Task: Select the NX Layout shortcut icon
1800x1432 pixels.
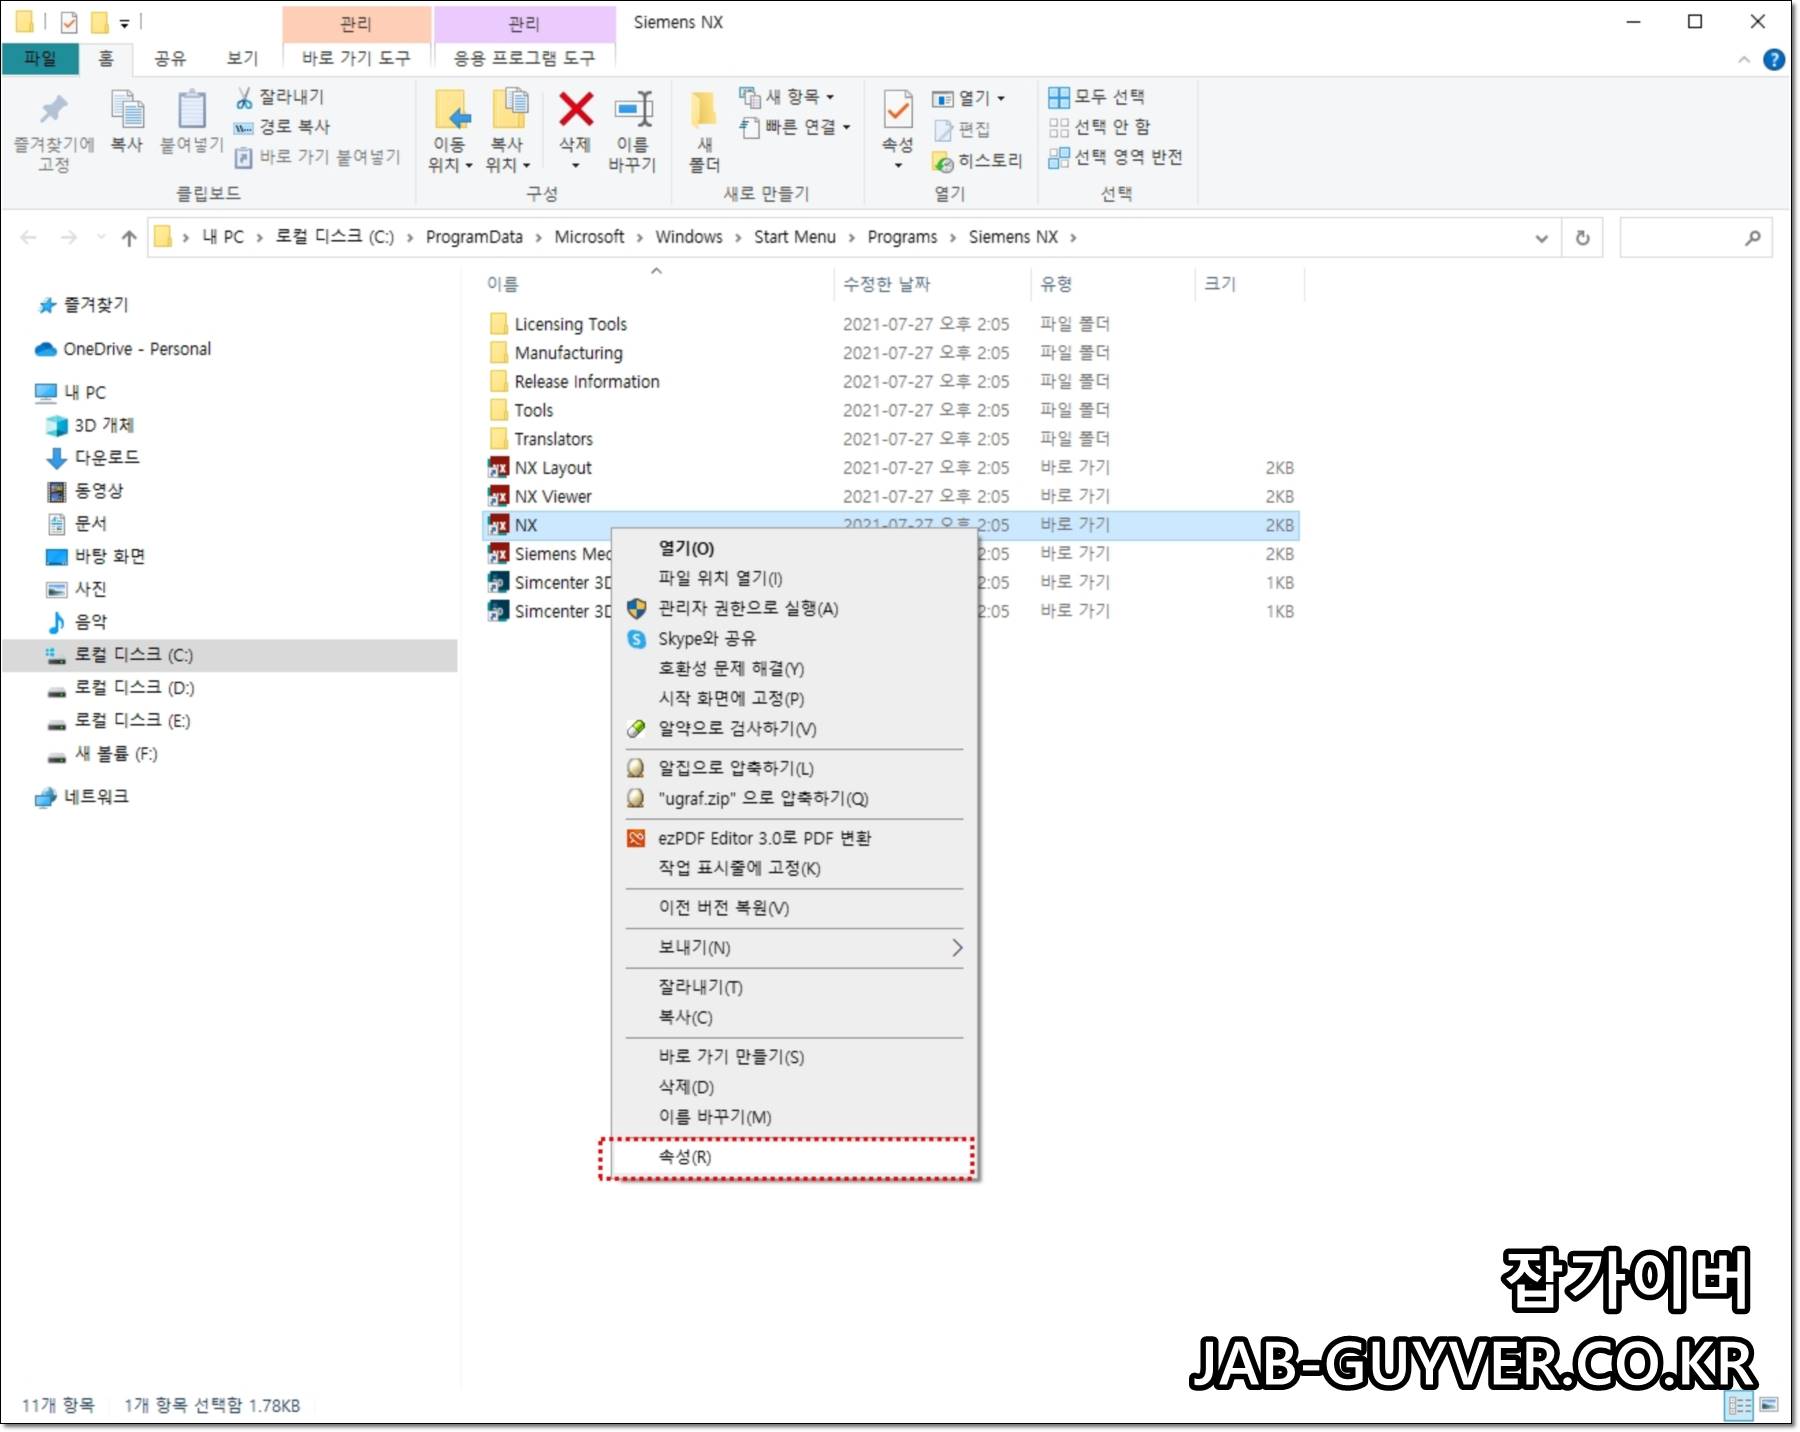Action: [x=498, y=468]
